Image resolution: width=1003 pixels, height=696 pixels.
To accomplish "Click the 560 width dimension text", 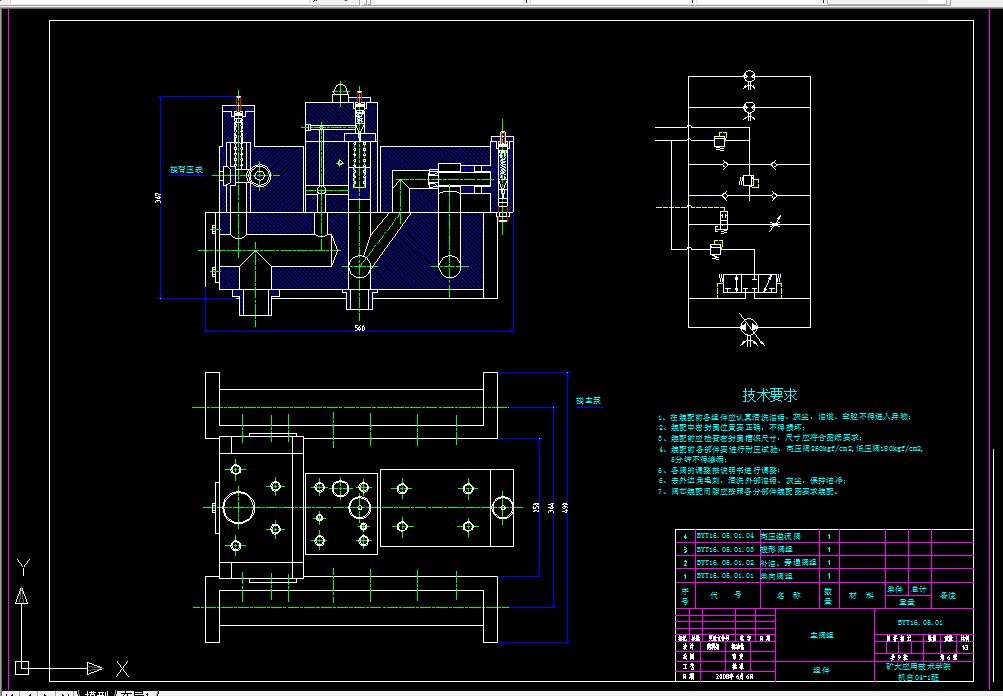I will click(359, 328).
